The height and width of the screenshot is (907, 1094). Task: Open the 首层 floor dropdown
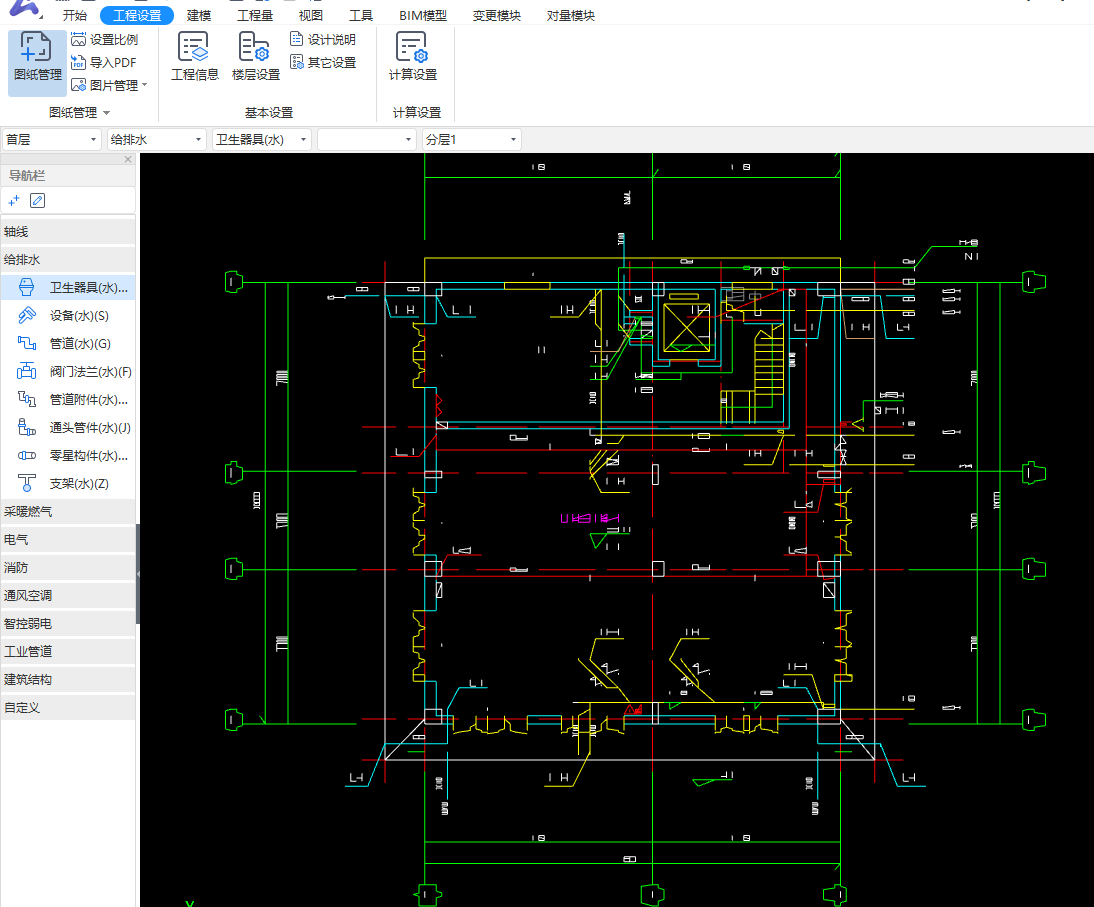pos(52,140)
